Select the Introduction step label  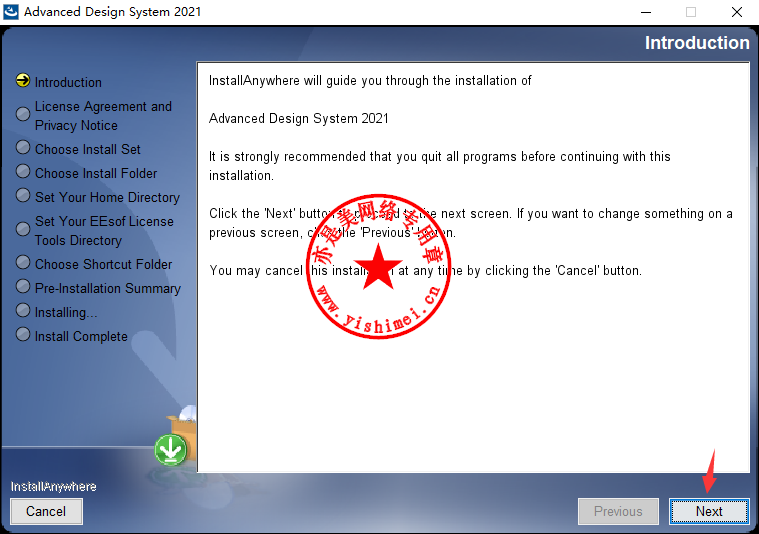(68, 83)
